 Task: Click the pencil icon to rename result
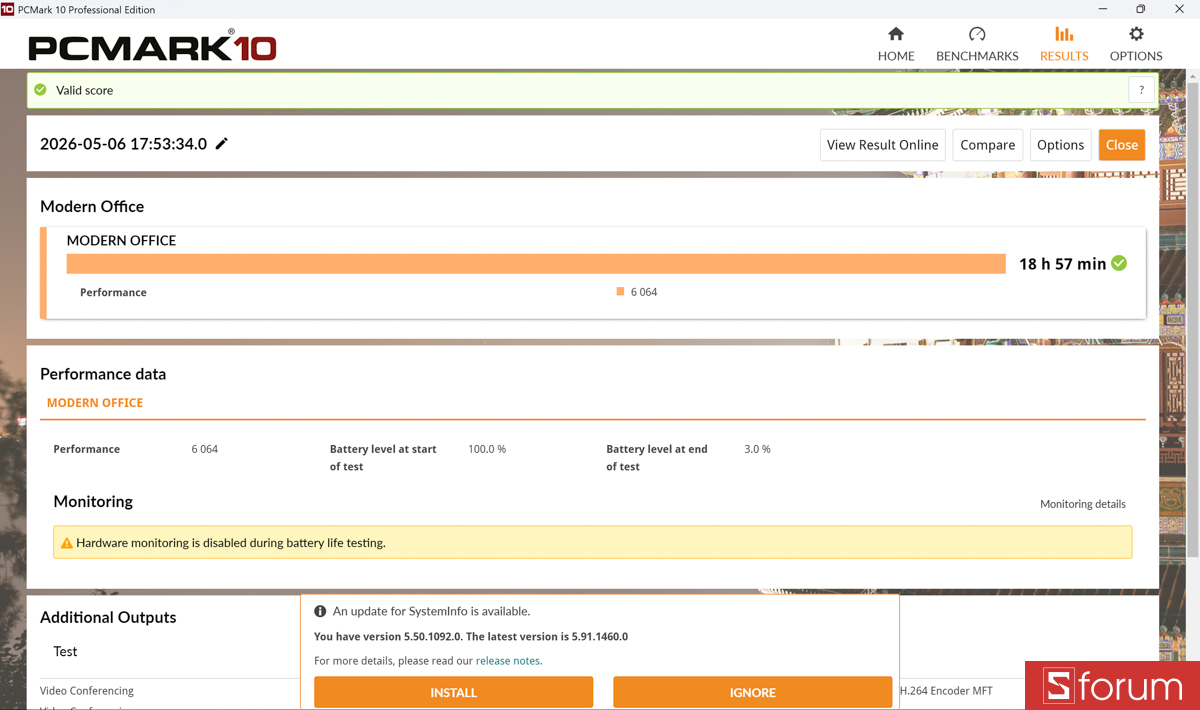(222, 144)
